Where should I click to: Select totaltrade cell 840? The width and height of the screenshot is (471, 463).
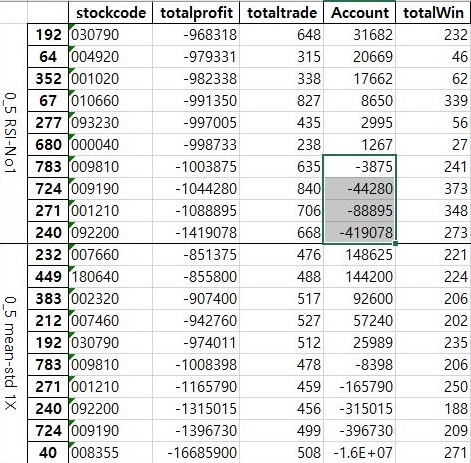click(x=281, y=189)
